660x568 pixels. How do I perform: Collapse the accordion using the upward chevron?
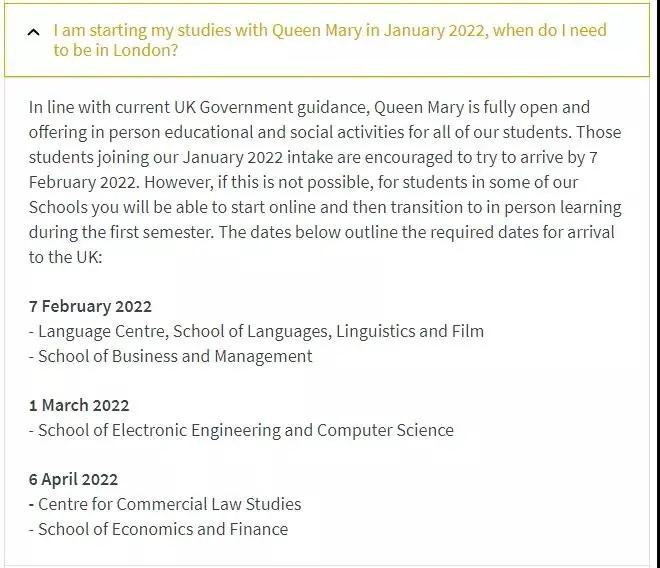coord(33,32)
